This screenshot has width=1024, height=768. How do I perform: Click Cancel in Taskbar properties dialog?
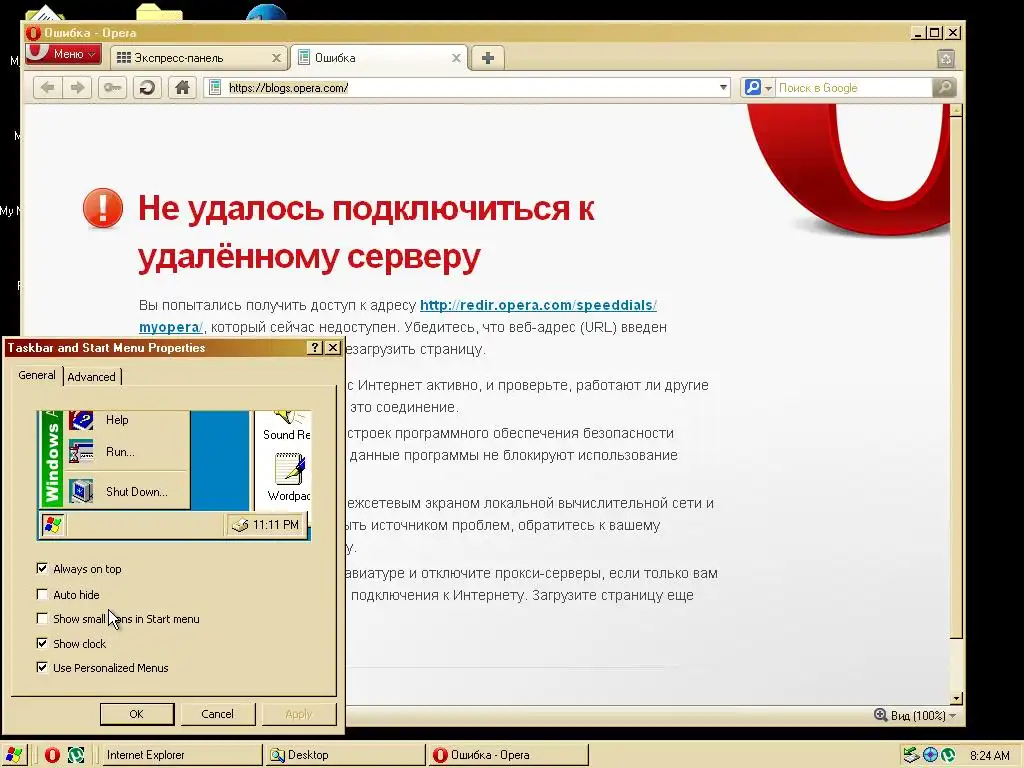point(217,714)
